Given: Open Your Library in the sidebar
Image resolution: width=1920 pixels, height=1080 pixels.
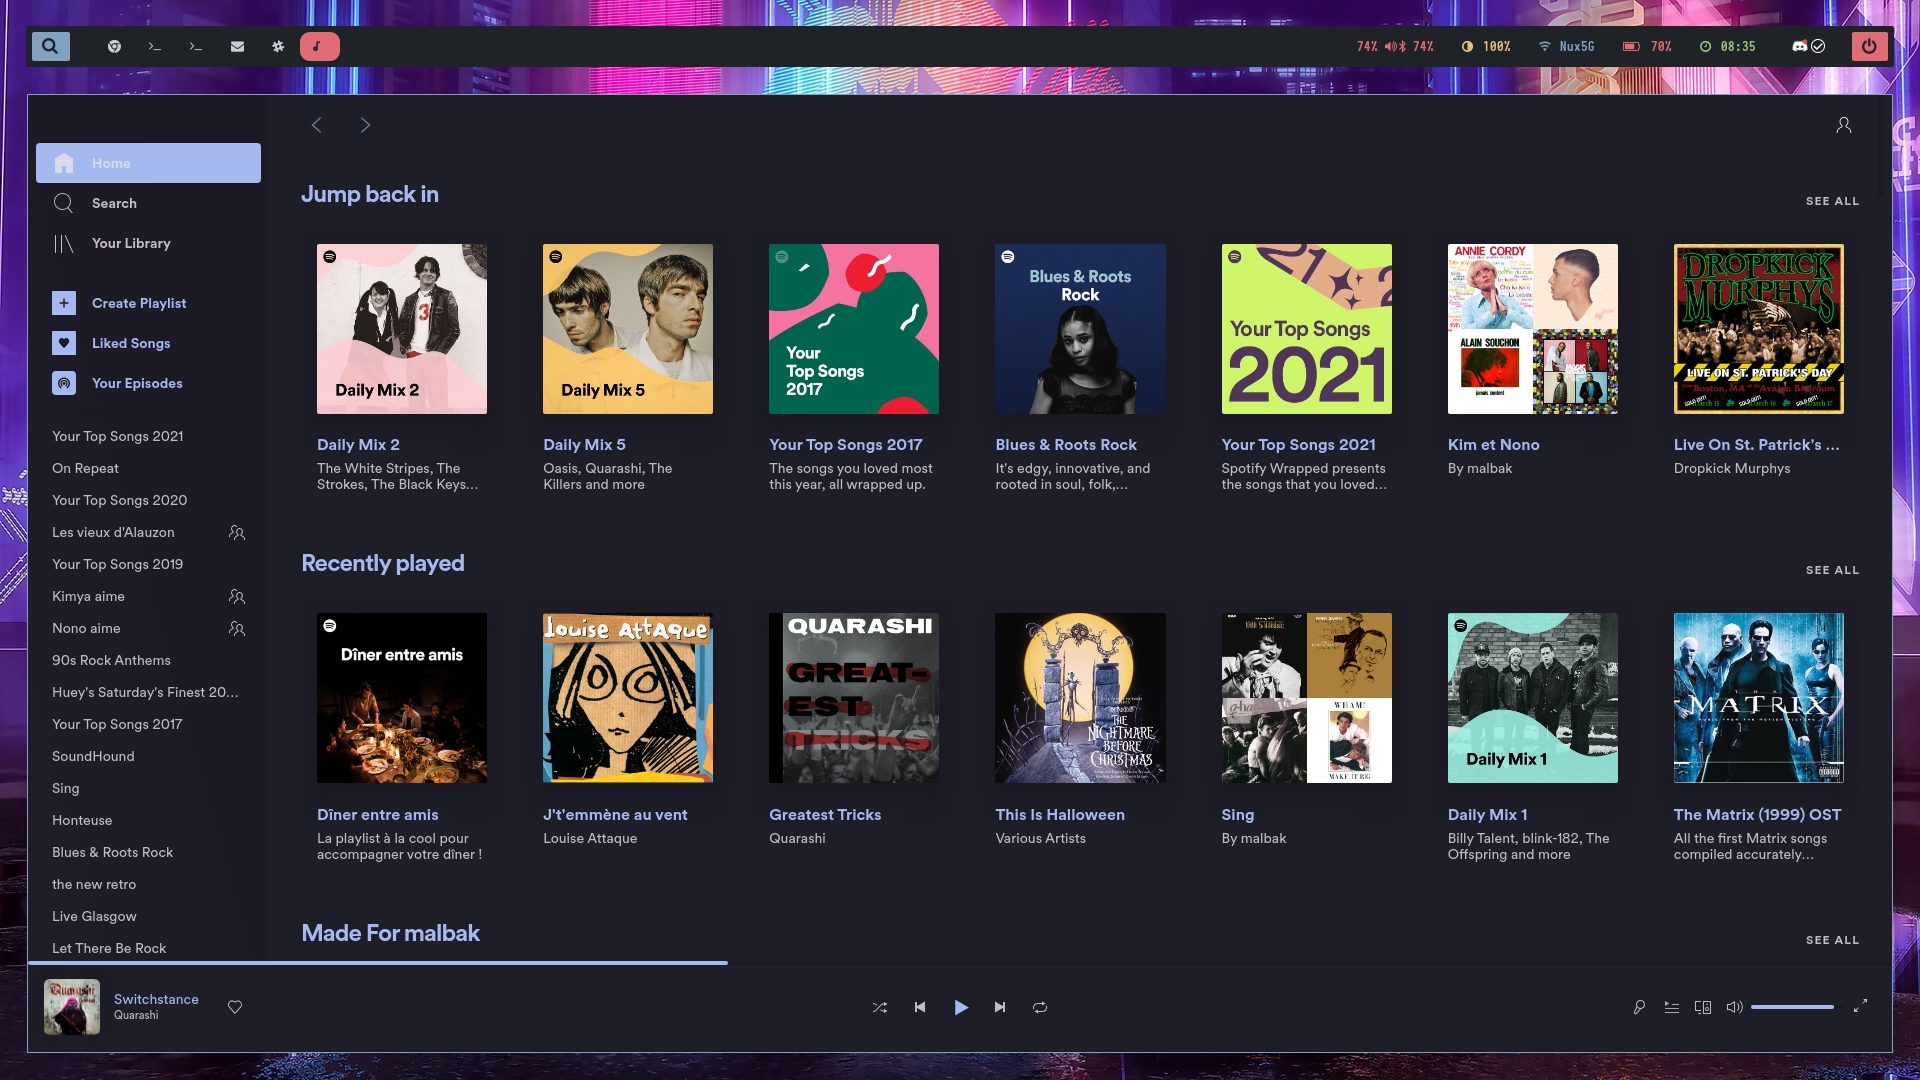Looking at the screenshot, I should coord(131,243).
